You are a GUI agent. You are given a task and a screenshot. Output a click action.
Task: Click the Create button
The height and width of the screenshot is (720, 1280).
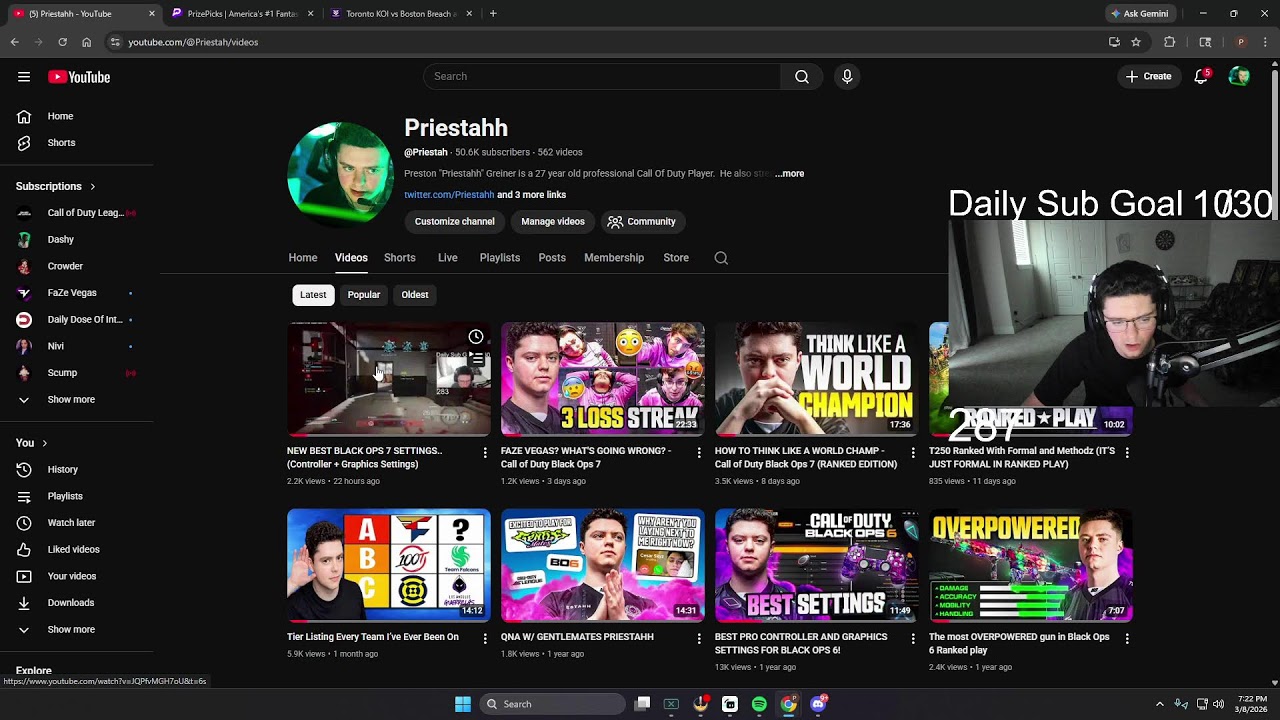(1148, 77)
